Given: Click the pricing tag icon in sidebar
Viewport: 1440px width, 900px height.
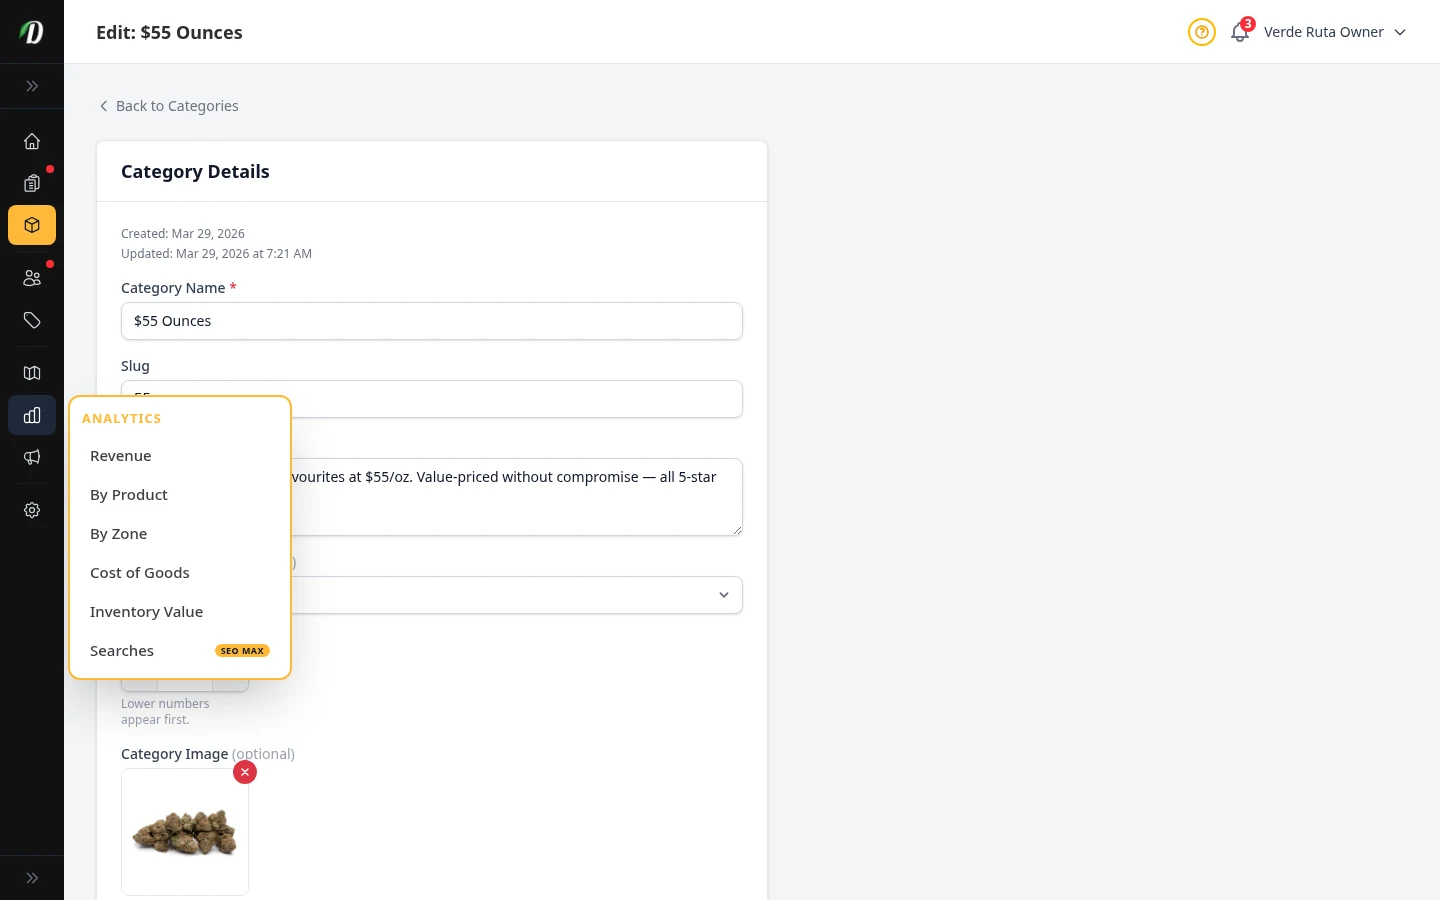Looking at the screenshot, I should (x=32, y=320).
